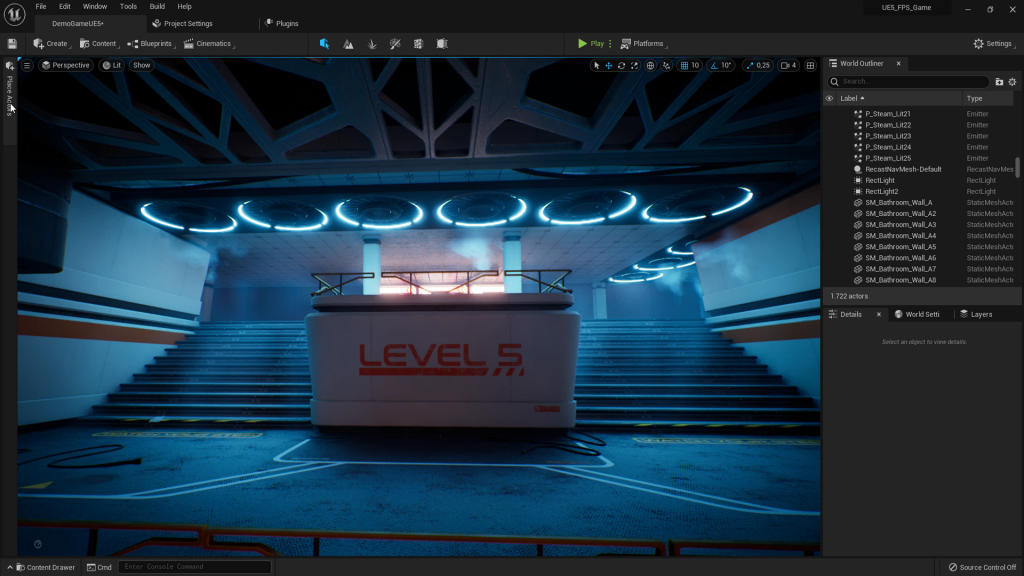Toggle rotation snapping angle icon
Image resolution: width=1024 pixels, height=576 pixels.
tap(714, 65)
